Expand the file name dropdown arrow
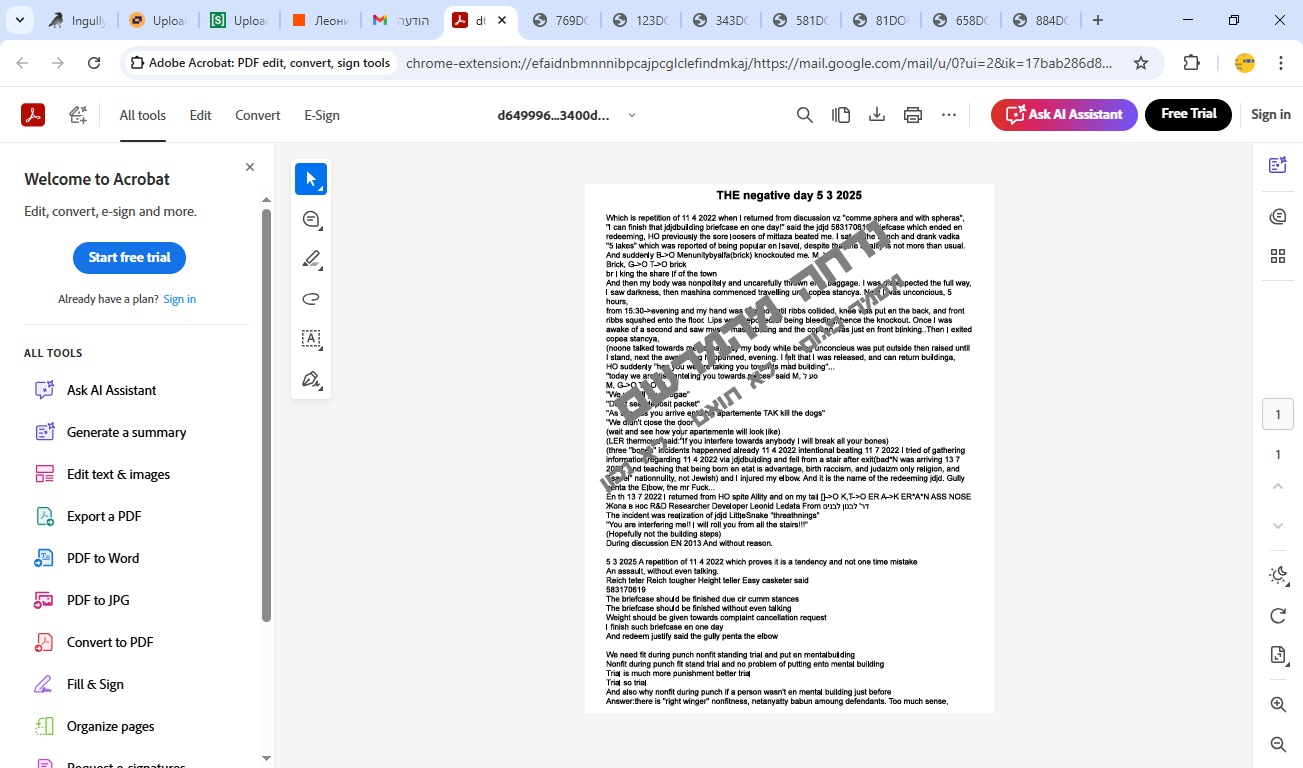 coord(632,115)
